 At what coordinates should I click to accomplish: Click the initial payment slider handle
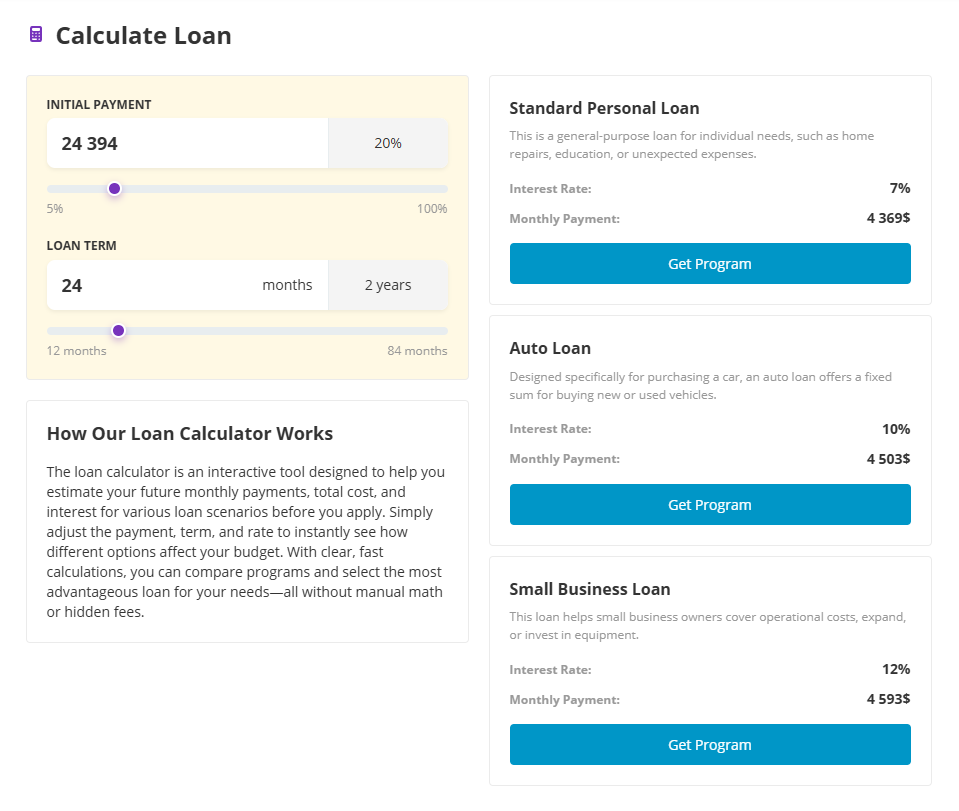(x=114, y=189)
